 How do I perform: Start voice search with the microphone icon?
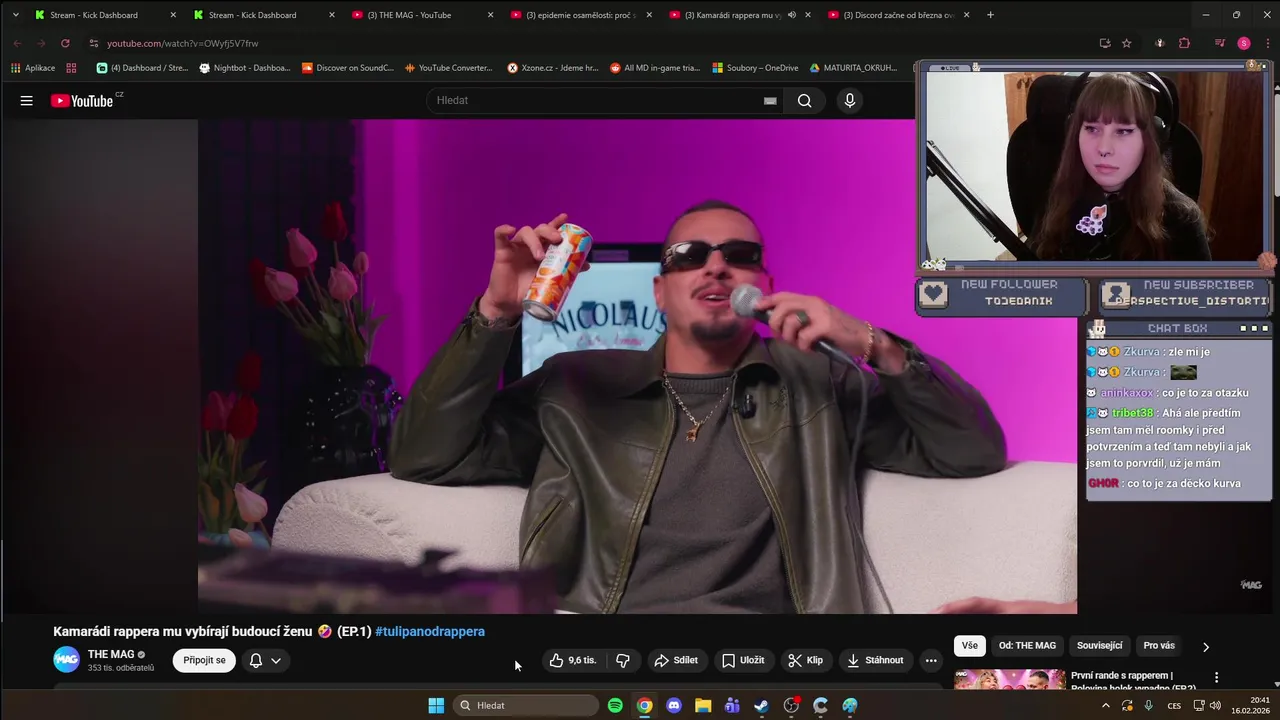(850, 100)
